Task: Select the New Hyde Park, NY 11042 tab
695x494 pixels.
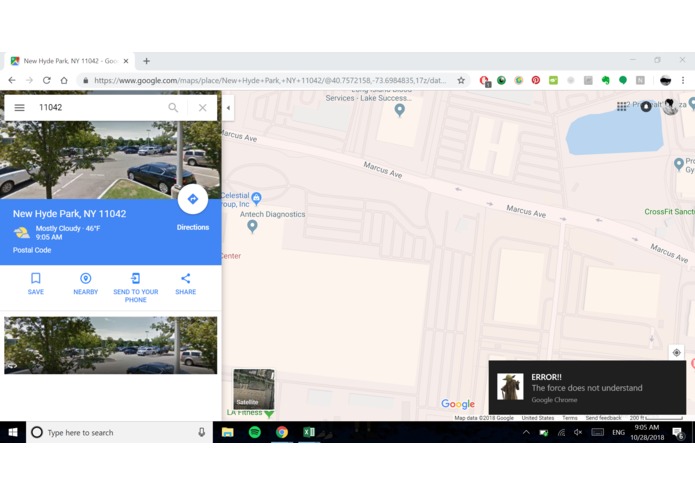Action: point(70,61)
